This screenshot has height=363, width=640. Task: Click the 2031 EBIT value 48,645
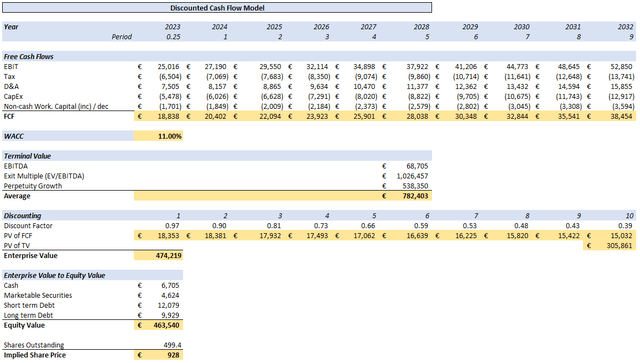click(569, 67)
